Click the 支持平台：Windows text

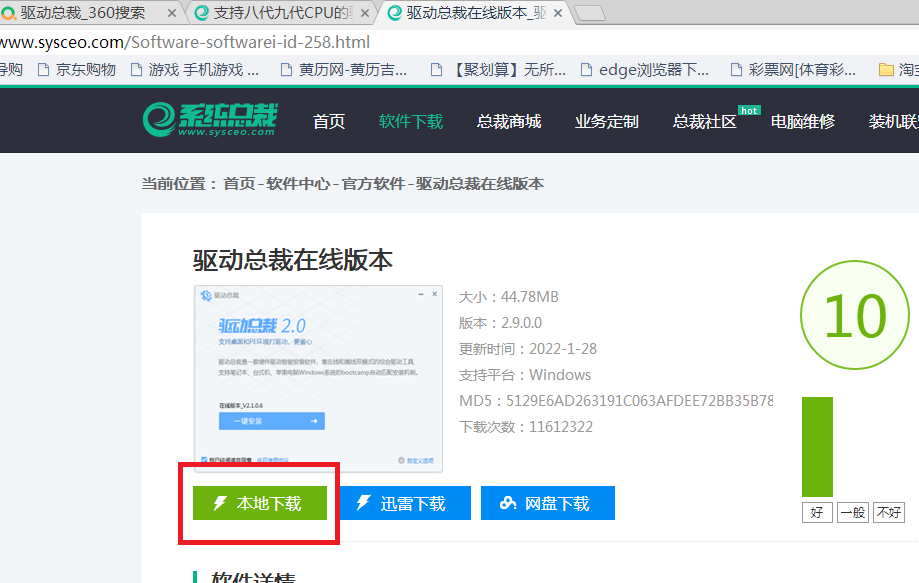click(x=525, y=375)
